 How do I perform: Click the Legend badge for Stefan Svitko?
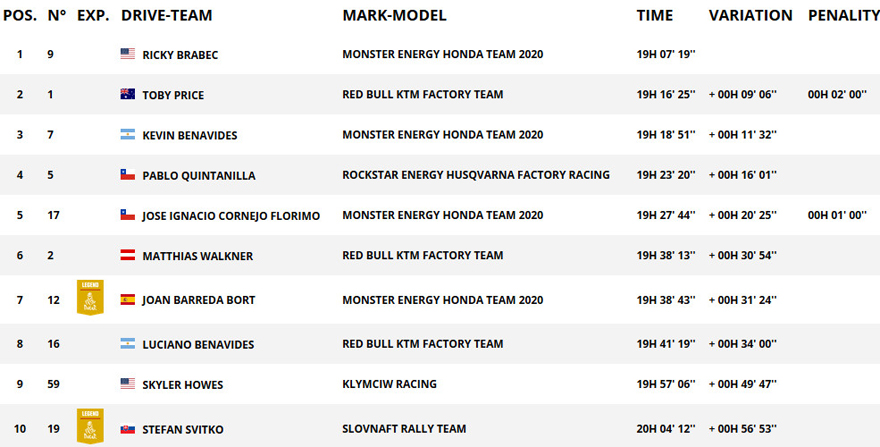point(90,426)
